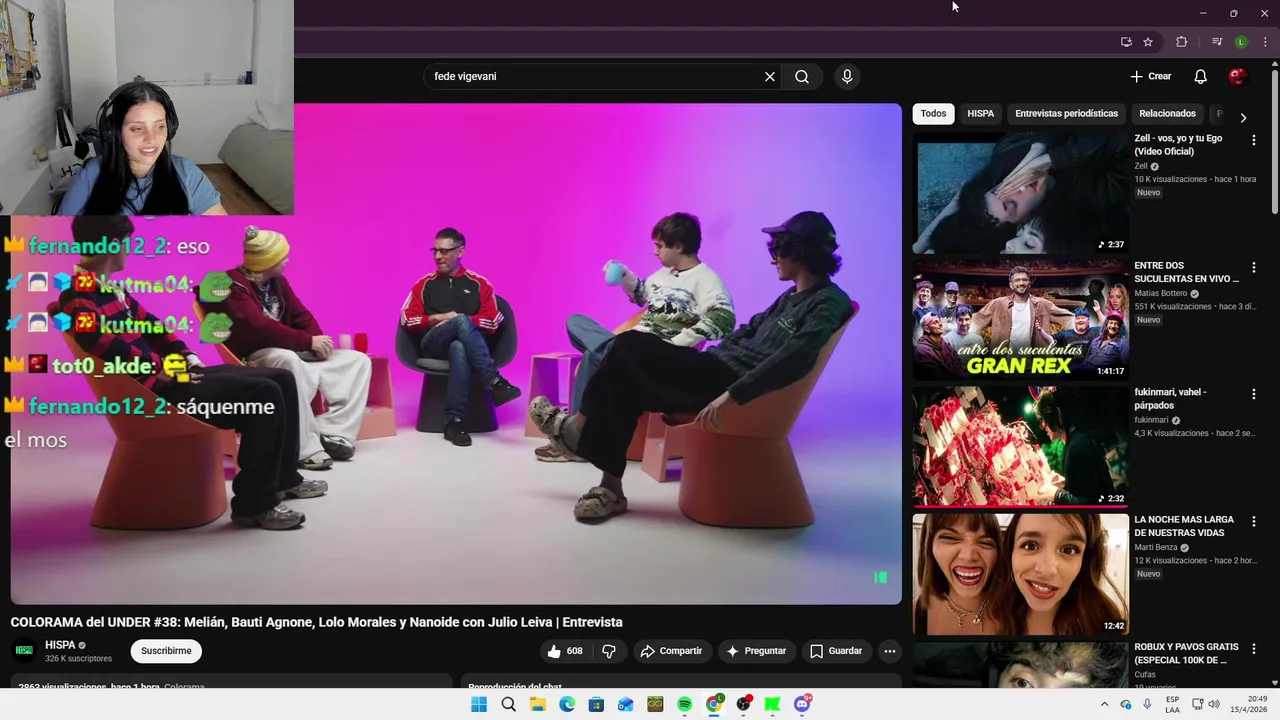This screenshot has width=1280, height=720.
Task: Click the search magnifier button
Action: 802,77
